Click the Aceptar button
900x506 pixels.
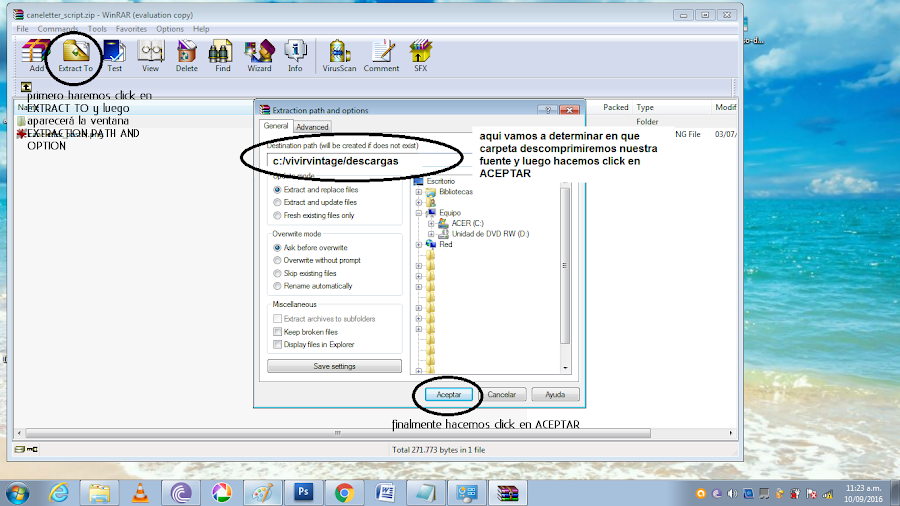click(x=448, y=395)
